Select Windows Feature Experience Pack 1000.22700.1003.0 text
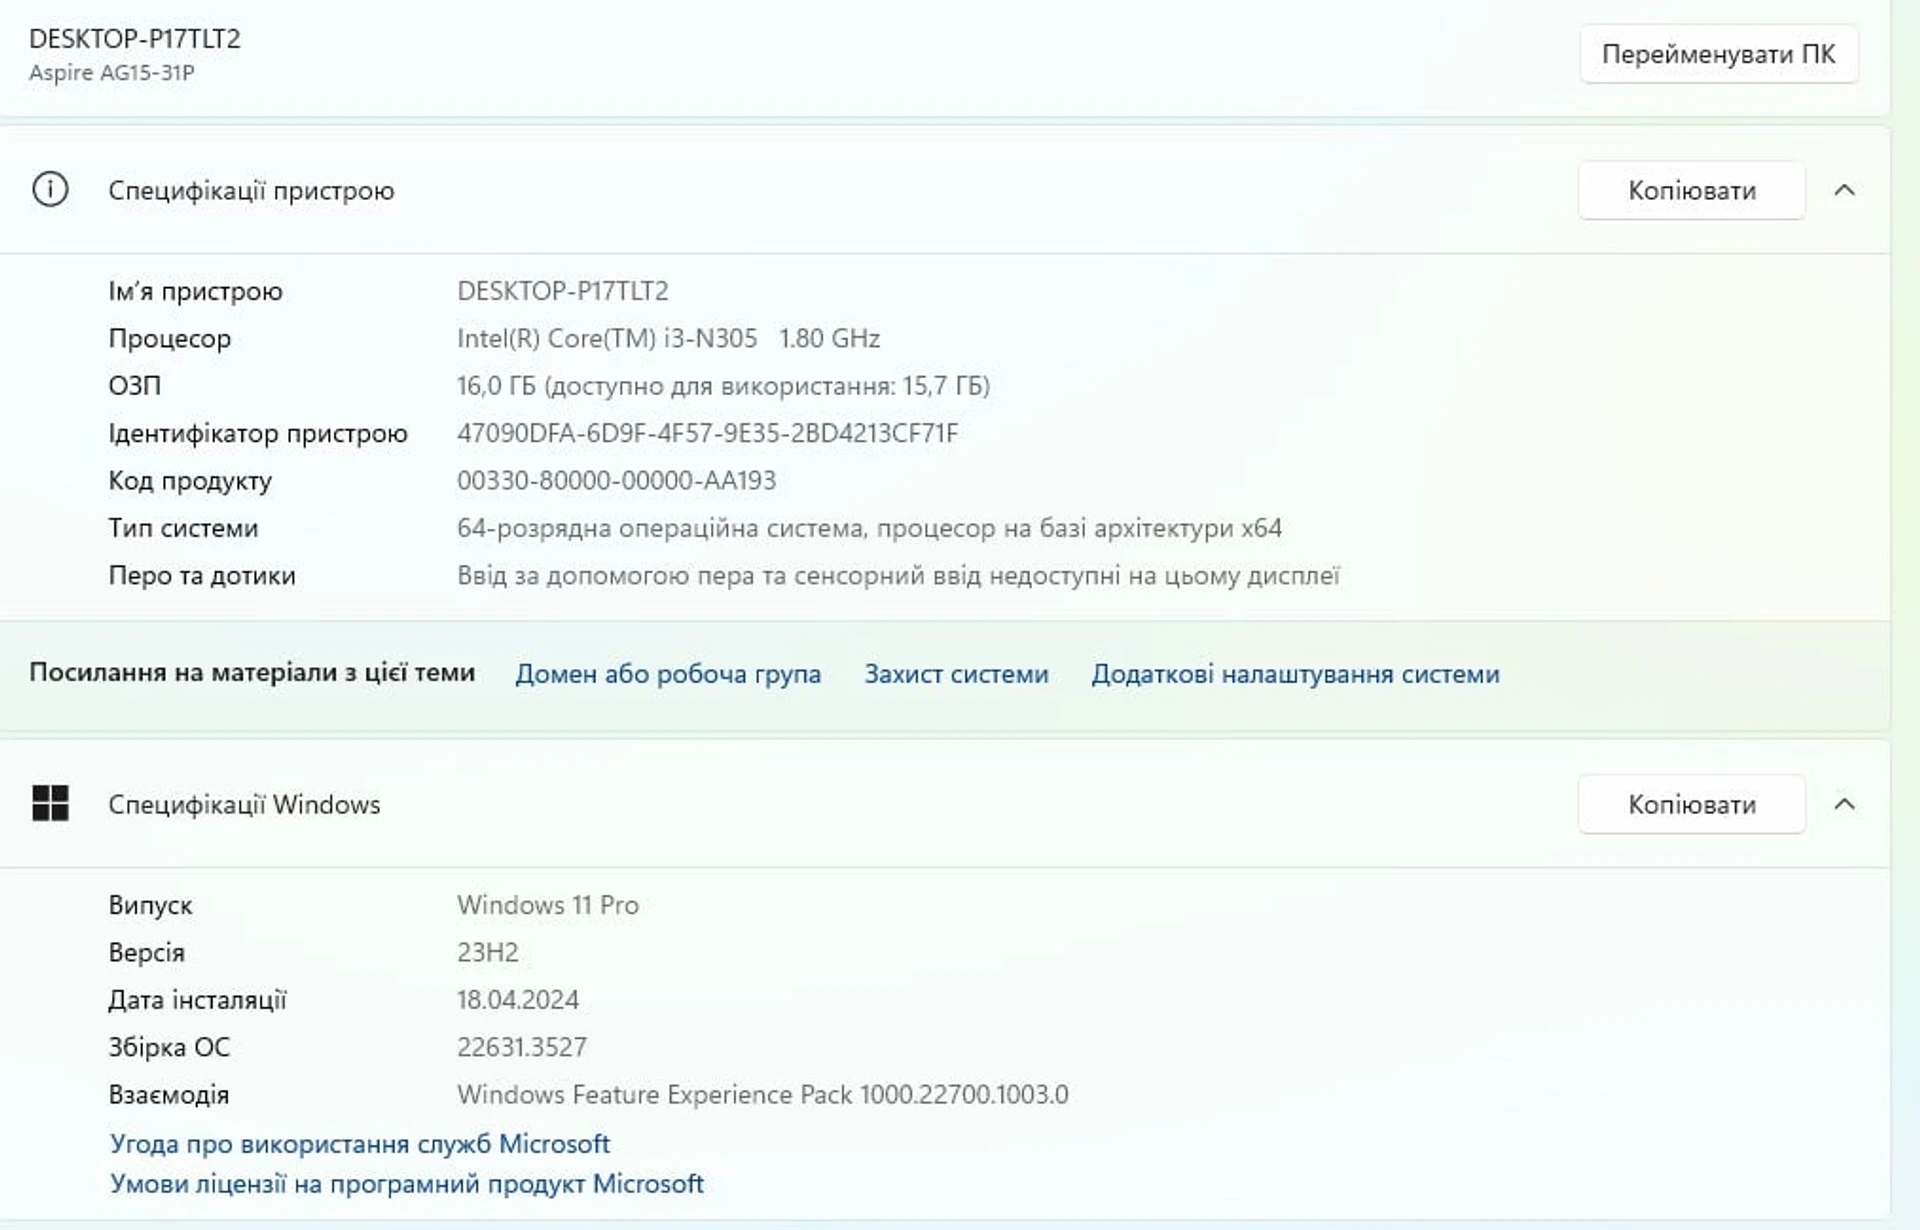The height and width of the screenshot is (1230, 1920). point(762,1095)
